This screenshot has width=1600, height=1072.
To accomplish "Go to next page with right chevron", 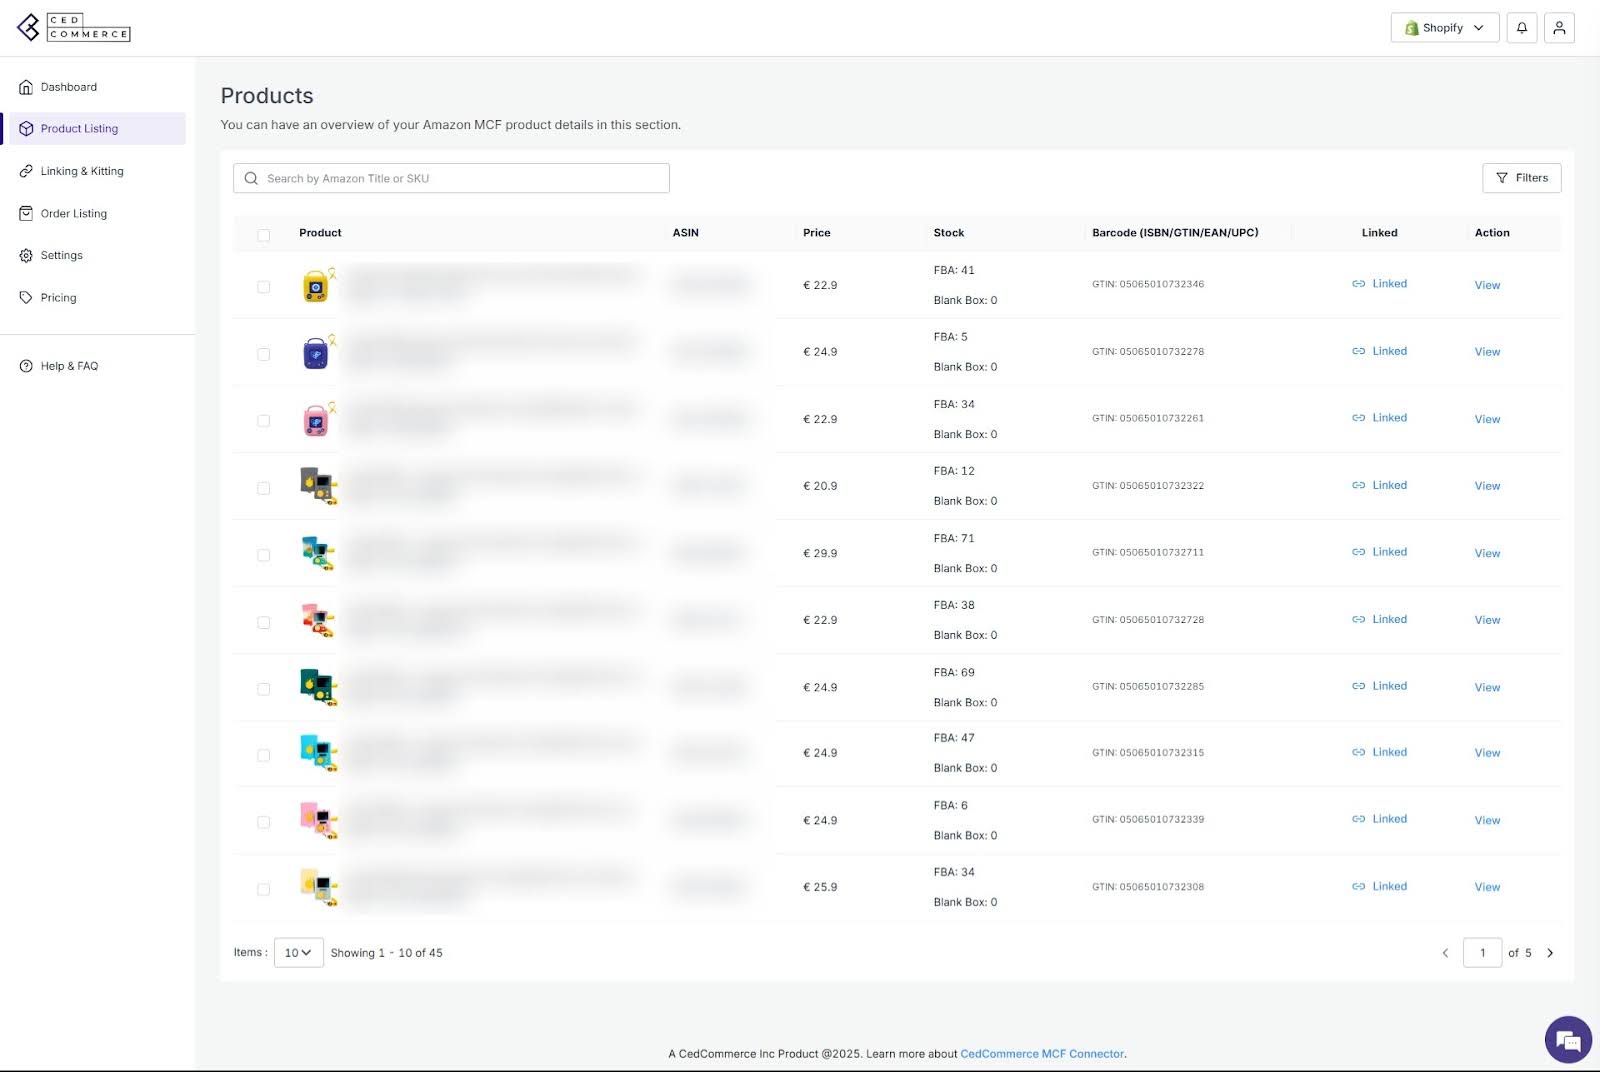I will [1550, 953].
